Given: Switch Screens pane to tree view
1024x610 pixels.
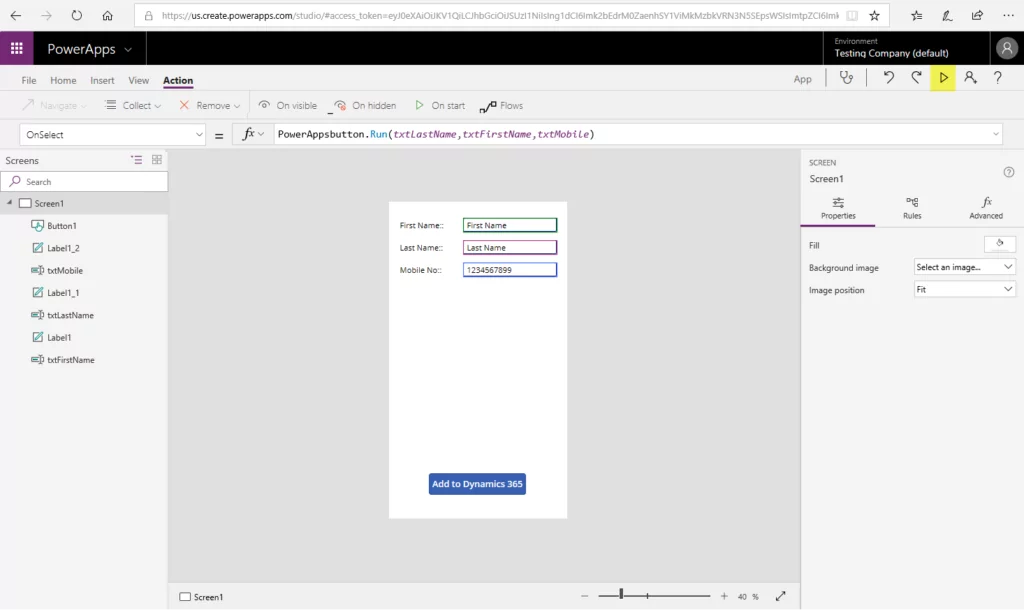Looking at the screenshot, I should pyautogui.click(x=136, y=160).
